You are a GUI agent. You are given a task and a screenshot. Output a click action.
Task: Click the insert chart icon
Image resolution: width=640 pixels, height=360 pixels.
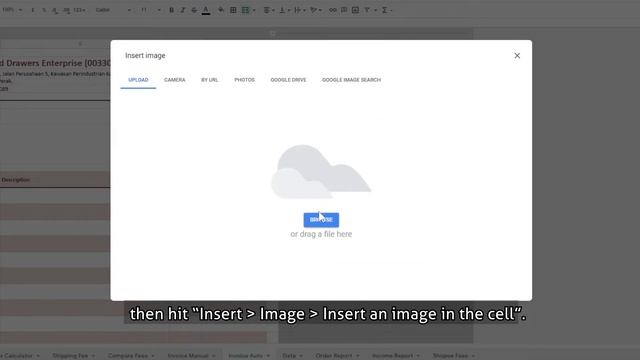point(356,10)
